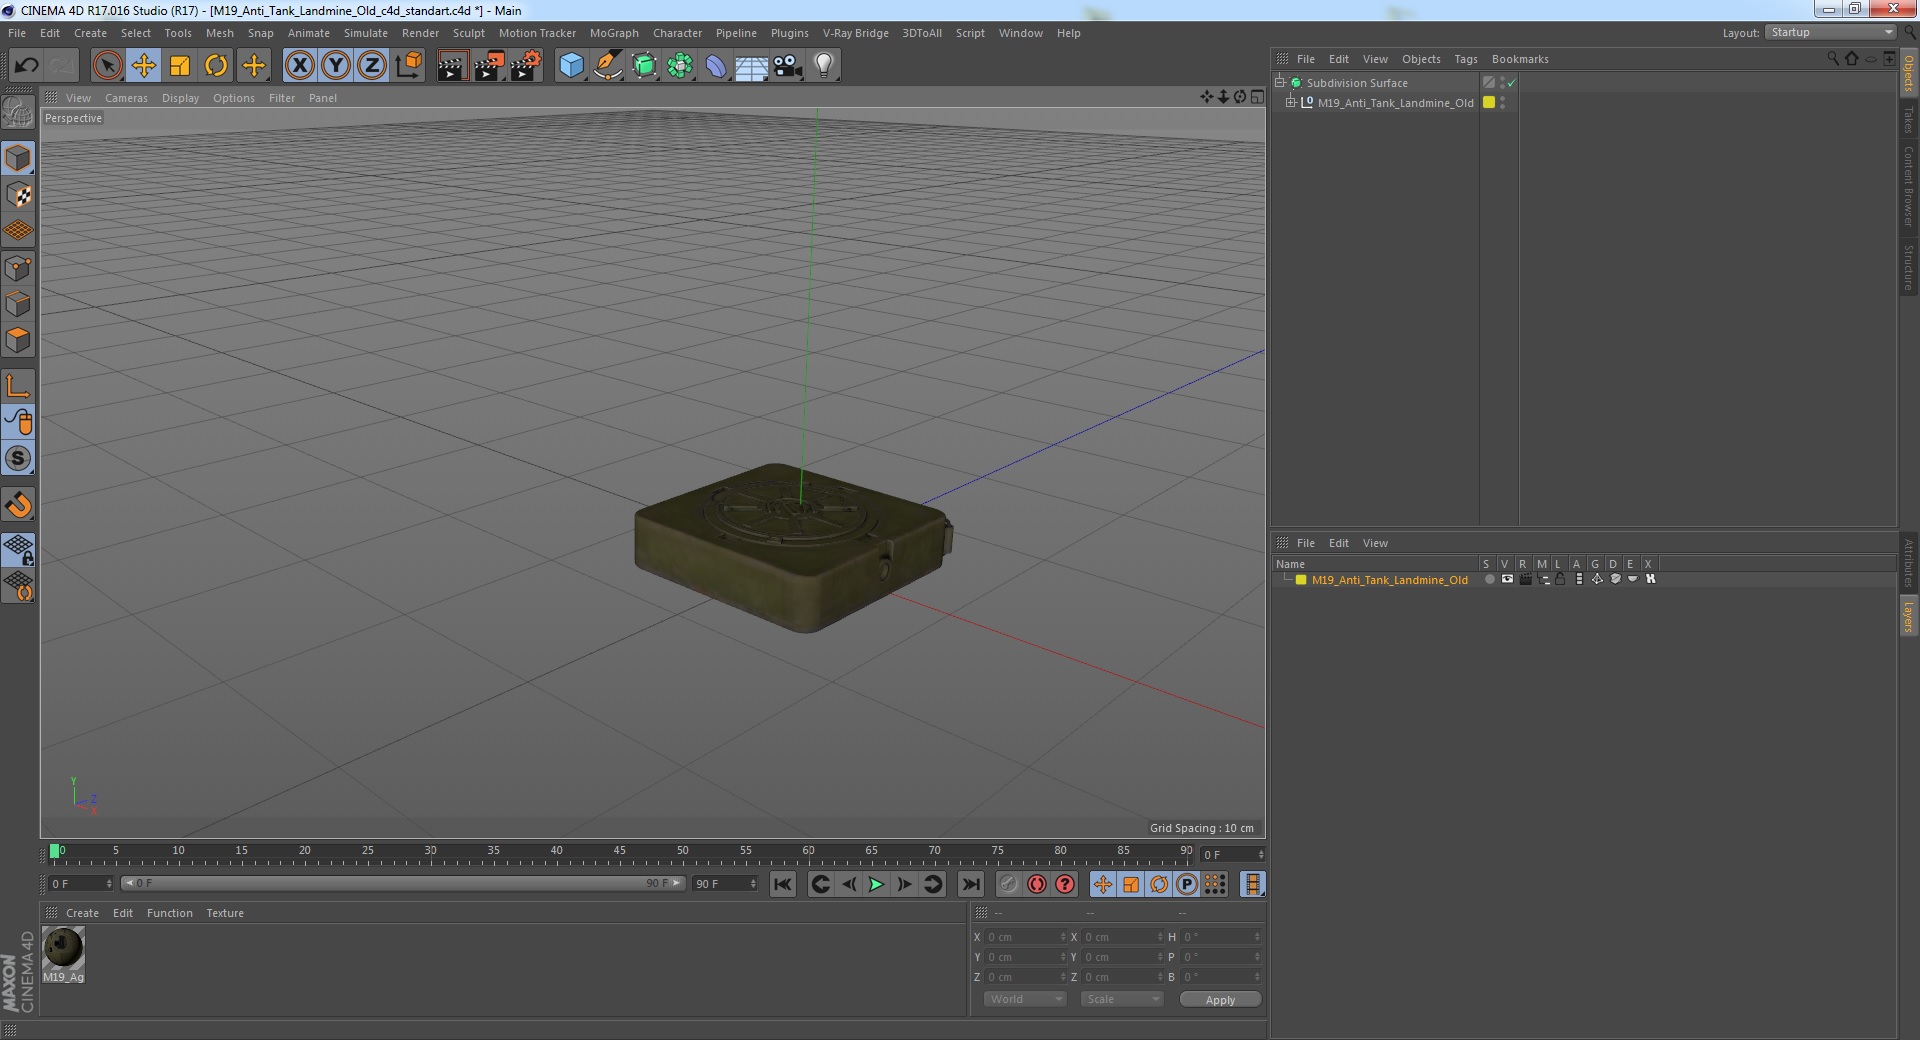Open the World coordinate dropdown
This screenshot has width=1920, height=1040.
1025,999
